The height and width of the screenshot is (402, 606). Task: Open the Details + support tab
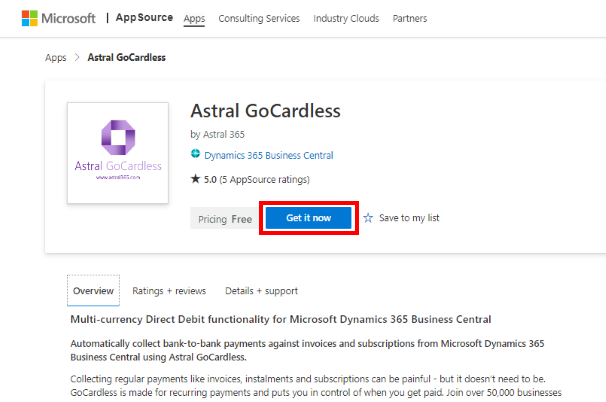pyautogui.click(x=261, y=291)
